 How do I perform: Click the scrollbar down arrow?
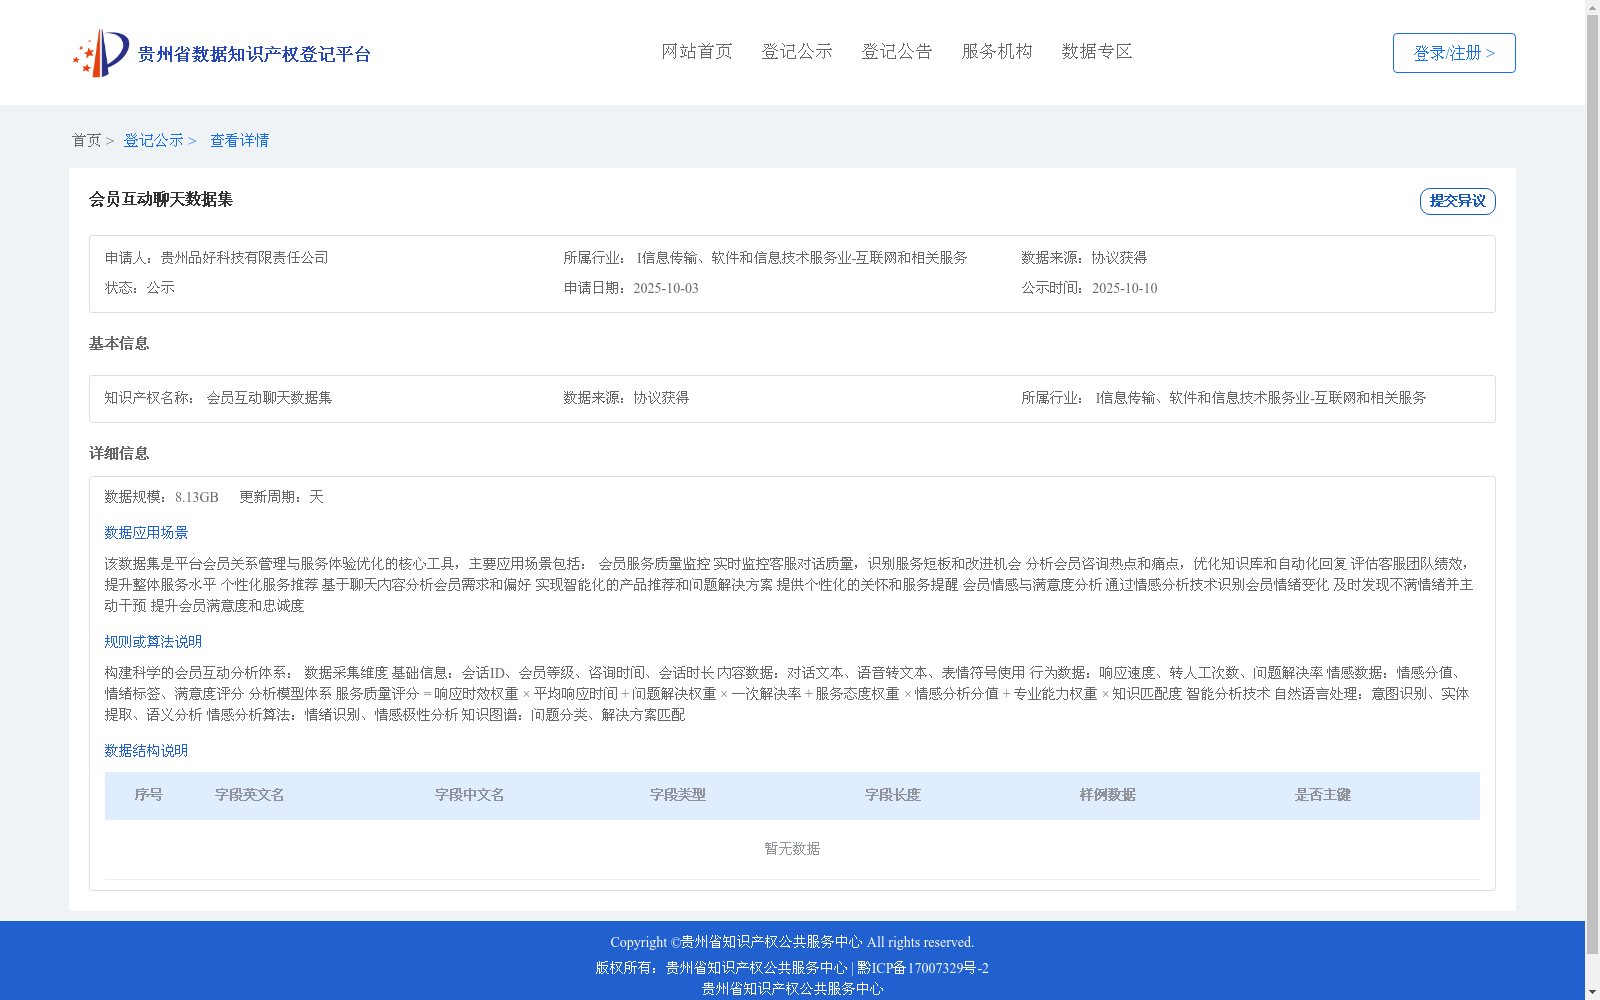[x=1592, y=992]
